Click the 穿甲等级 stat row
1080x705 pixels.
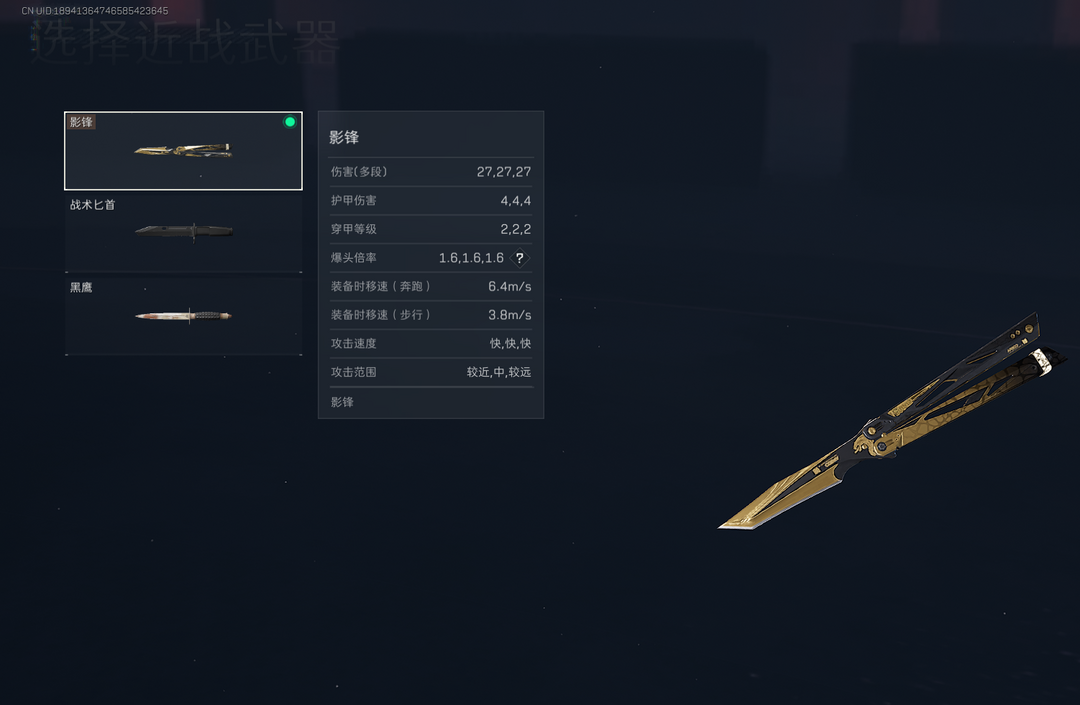(431, 229)
